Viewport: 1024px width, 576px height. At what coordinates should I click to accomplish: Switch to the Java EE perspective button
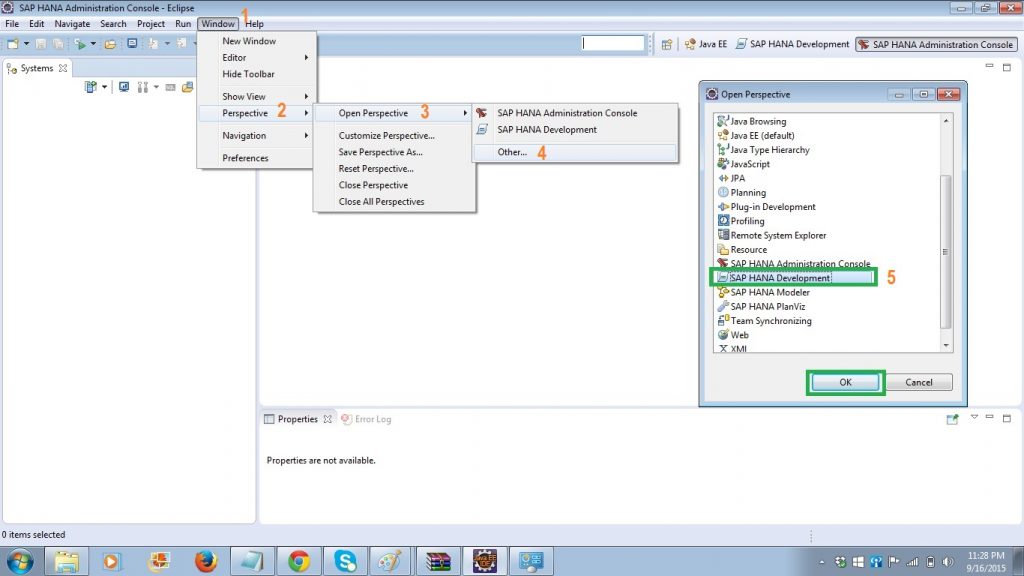[x=705, y=44]
